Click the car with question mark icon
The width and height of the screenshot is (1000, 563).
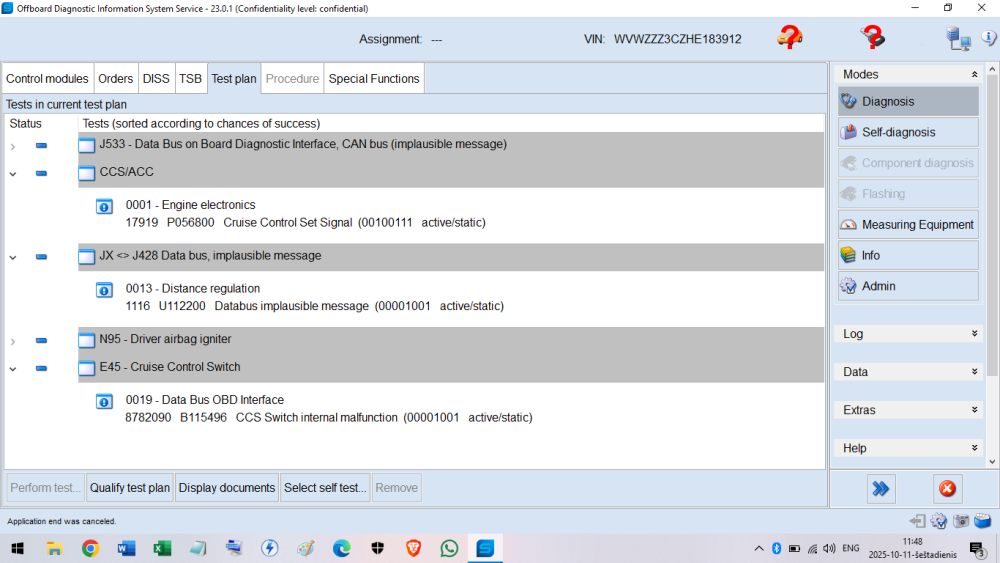point(790,38)
